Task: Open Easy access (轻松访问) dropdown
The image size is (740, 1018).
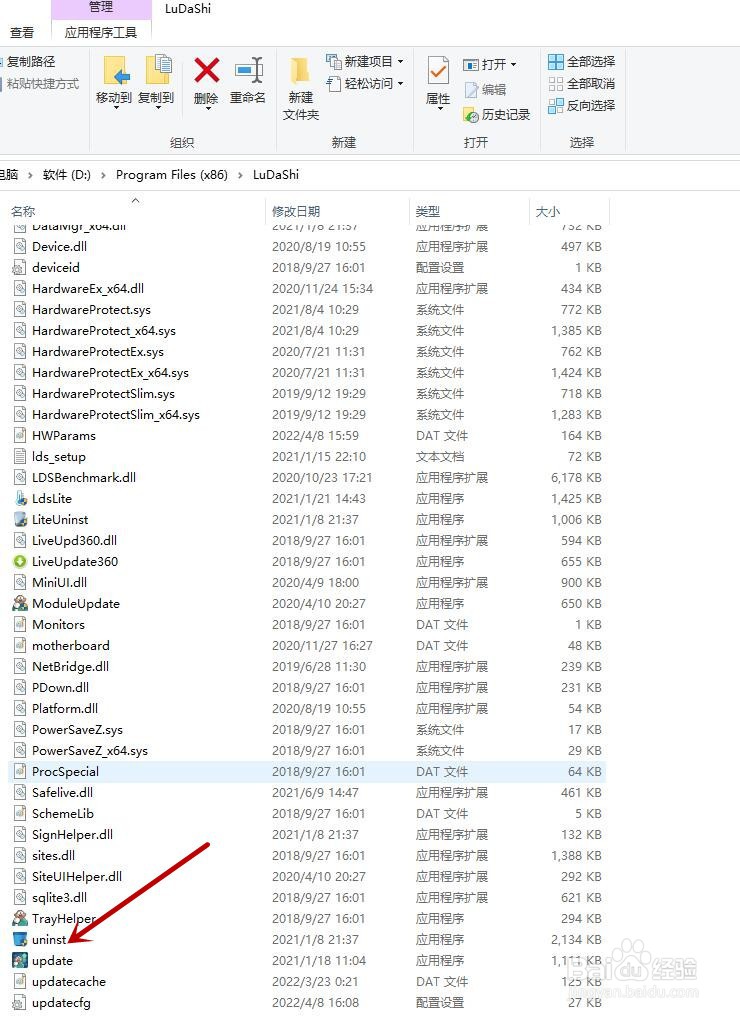Action: (x=365, y=83)
